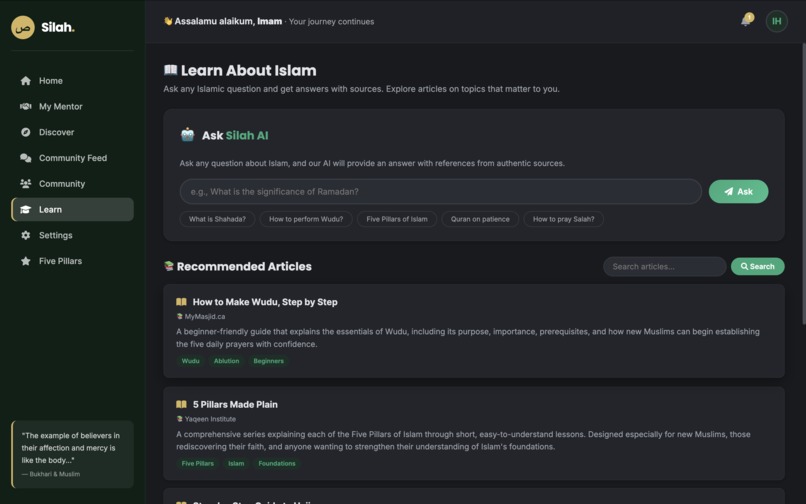
Task: Pick 'How to pray Salah?' suggestion chip
Action: 563,219
